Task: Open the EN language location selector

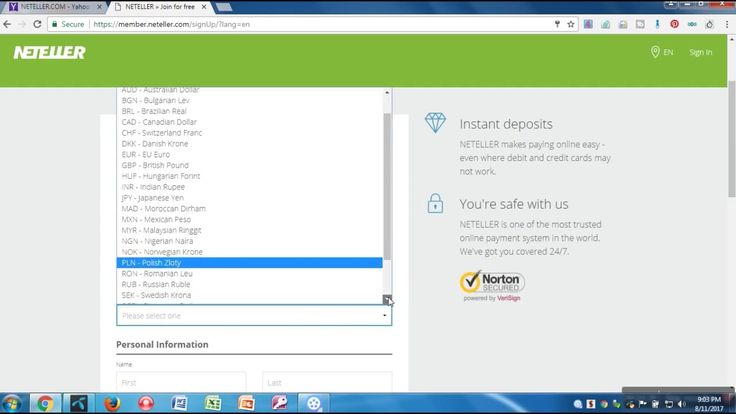Action: (x=662, y=52)
